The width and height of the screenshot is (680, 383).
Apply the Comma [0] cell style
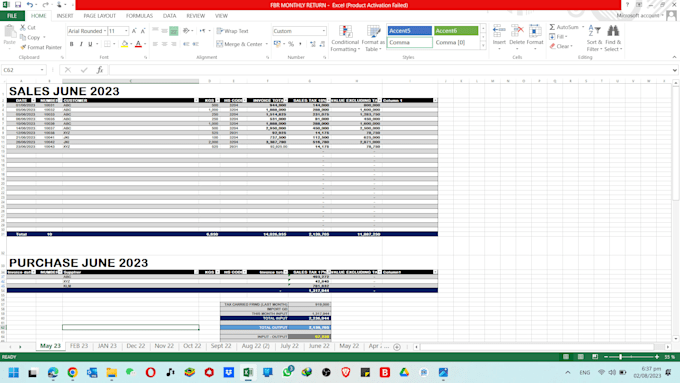(x=456, y=43)
